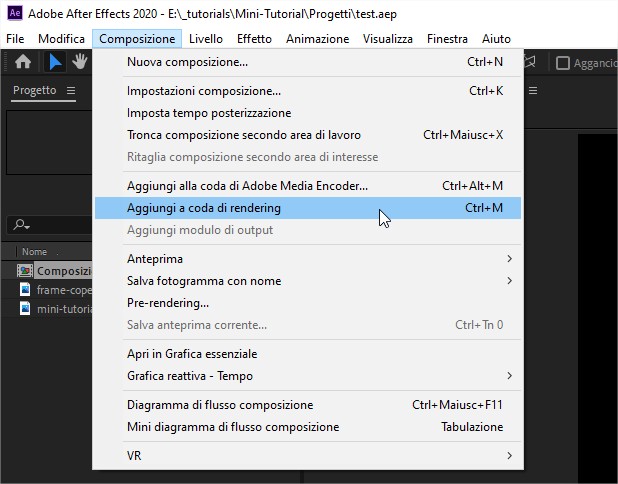Screen dimensions: 618x484
Task: Click the frame-cope image file icon
Action: 26,290
